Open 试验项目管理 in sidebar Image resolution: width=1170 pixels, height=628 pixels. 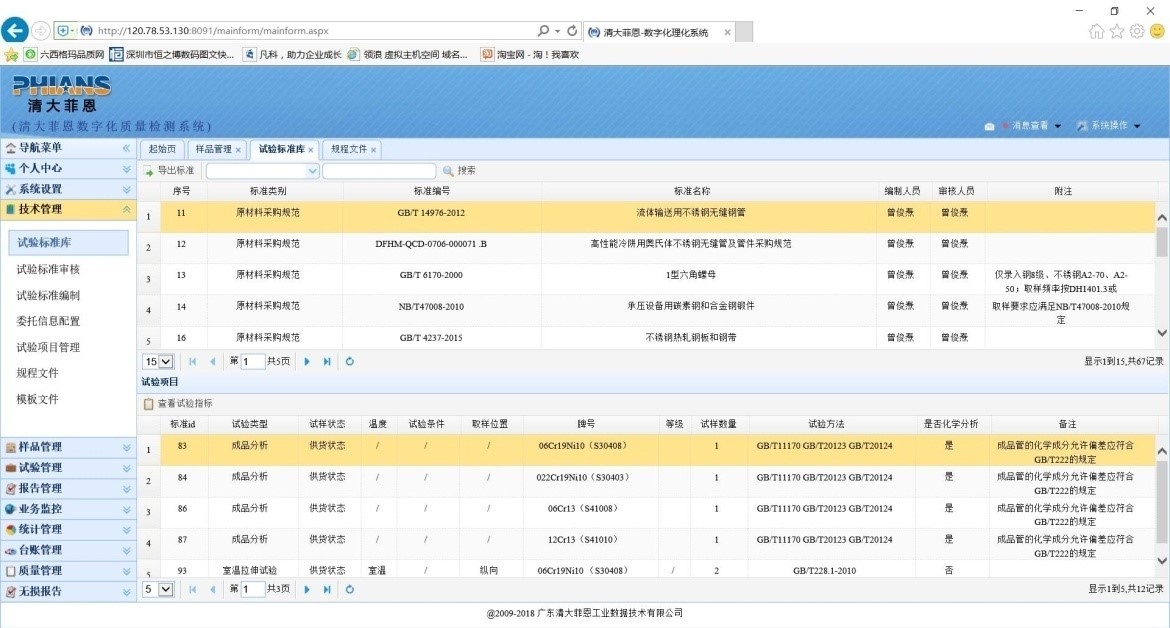tap(48, 348)
